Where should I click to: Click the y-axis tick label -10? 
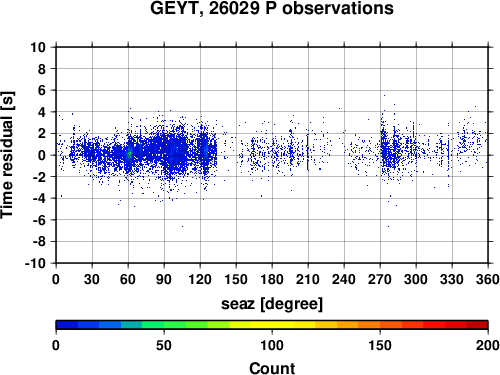pos(35,263)
